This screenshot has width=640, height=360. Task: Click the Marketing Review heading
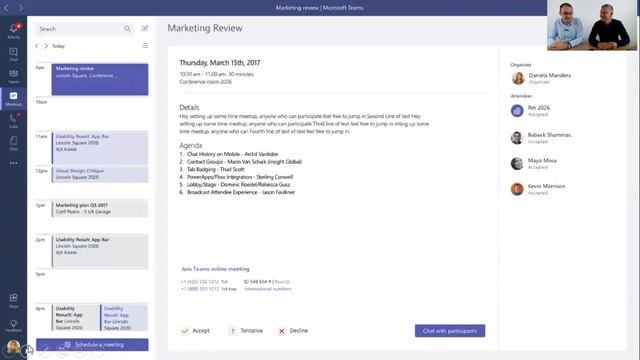coord(205,28)
